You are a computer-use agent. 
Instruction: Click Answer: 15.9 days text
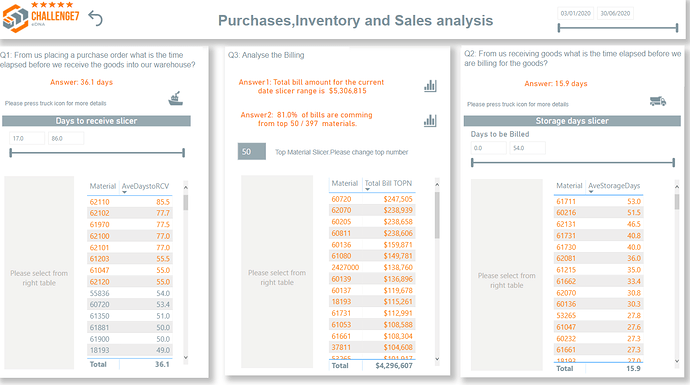click(x=556, y=84)
